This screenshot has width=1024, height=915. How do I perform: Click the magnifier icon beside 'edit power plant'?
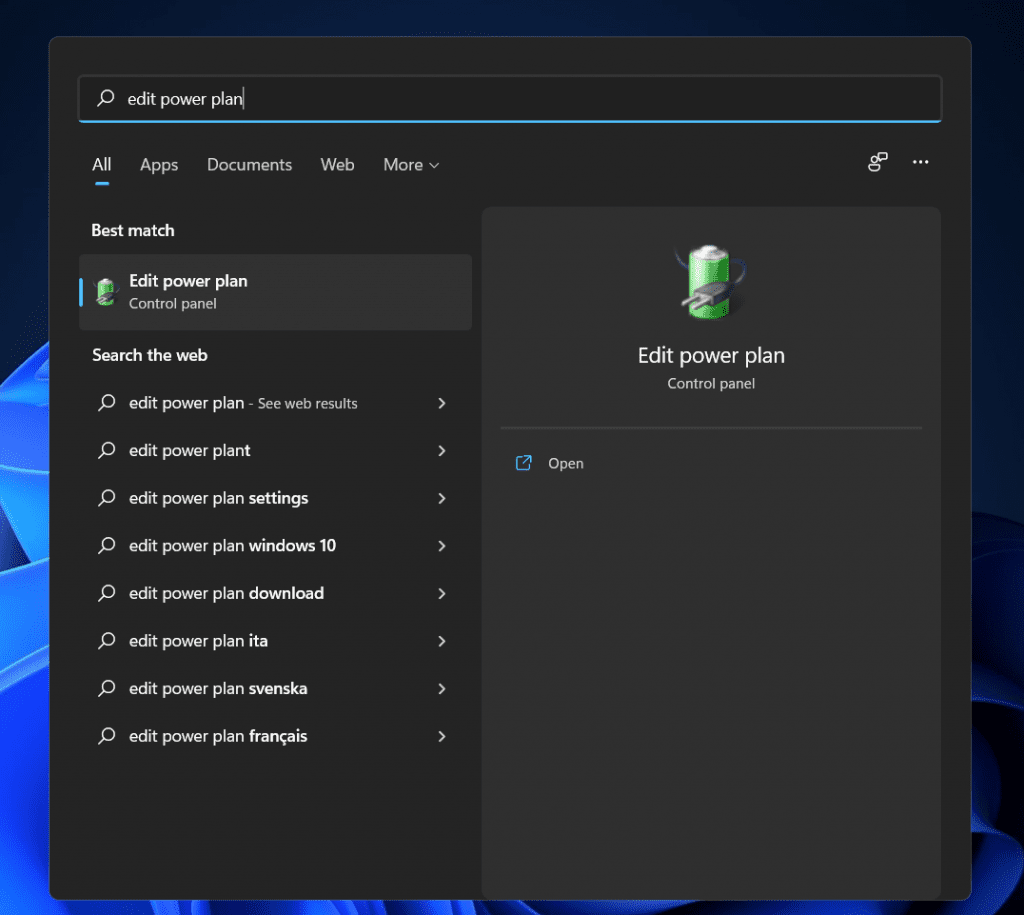coord(106,450)
